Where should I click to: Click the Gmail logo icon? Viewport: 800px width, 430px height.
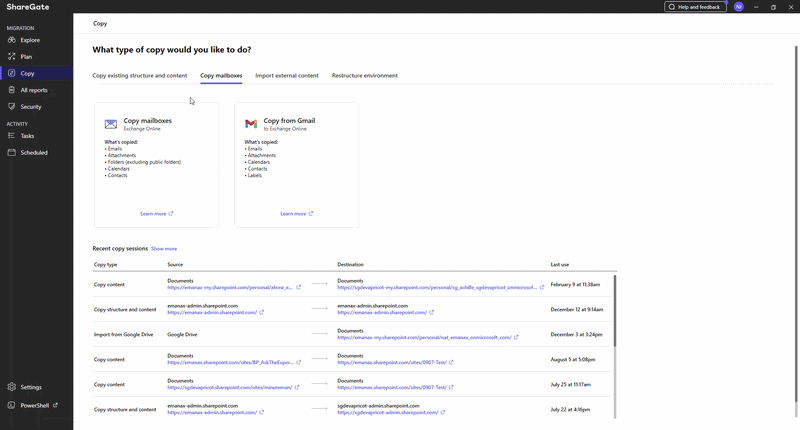coord(251,124)
